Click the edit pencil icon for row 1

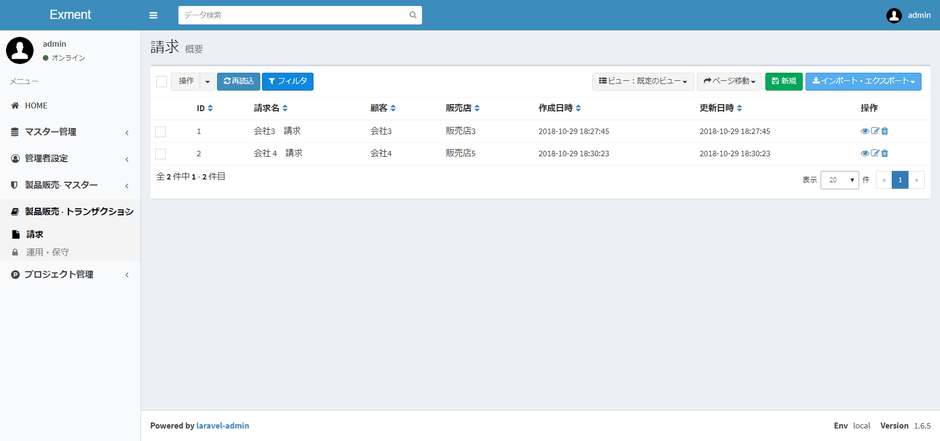tap(875, 131)
